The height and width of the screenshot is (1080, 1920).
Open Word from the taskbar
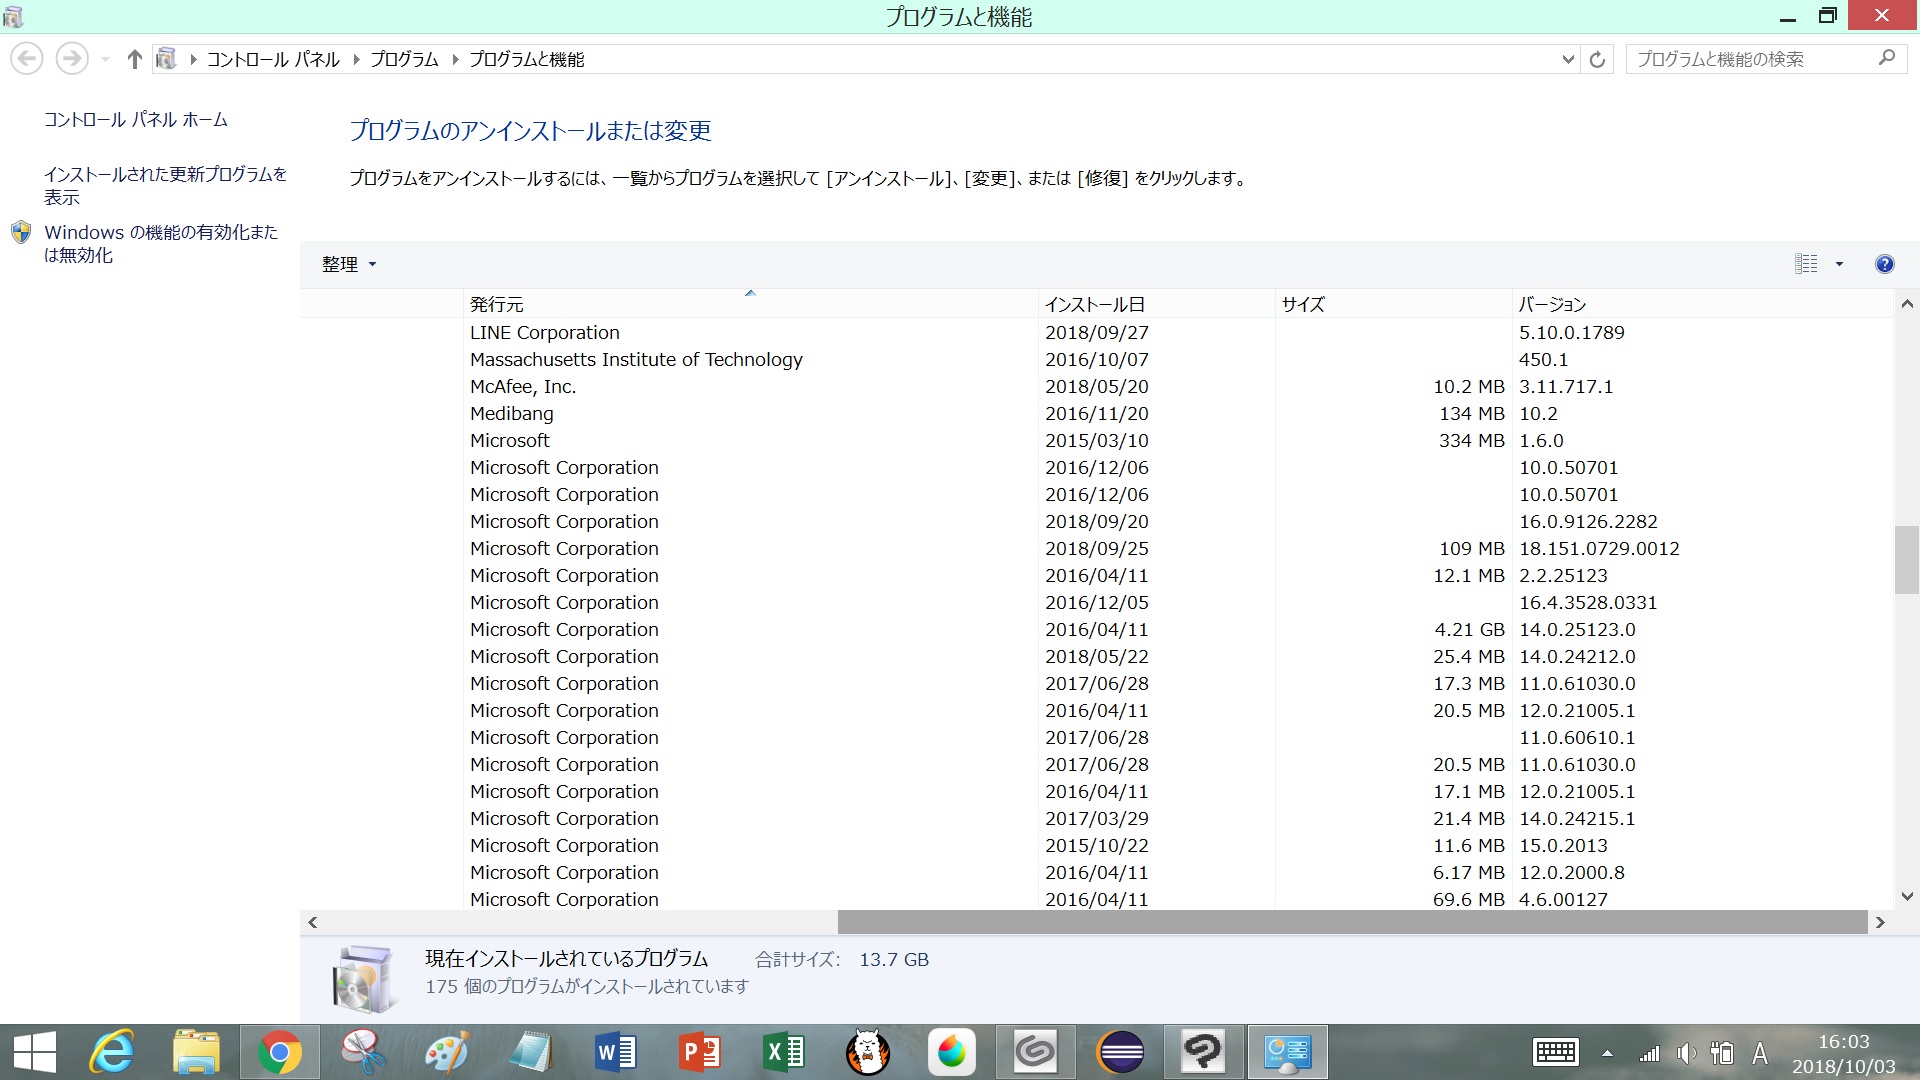tap(616, 1052)
